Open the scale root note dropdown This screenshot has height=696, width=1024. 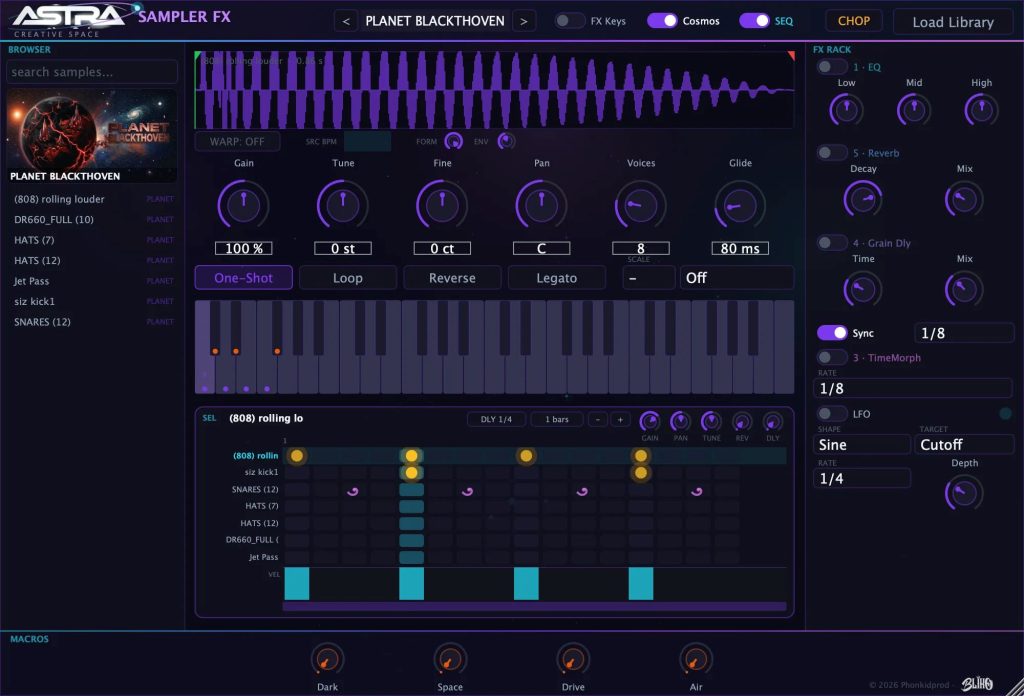[648, 277]
